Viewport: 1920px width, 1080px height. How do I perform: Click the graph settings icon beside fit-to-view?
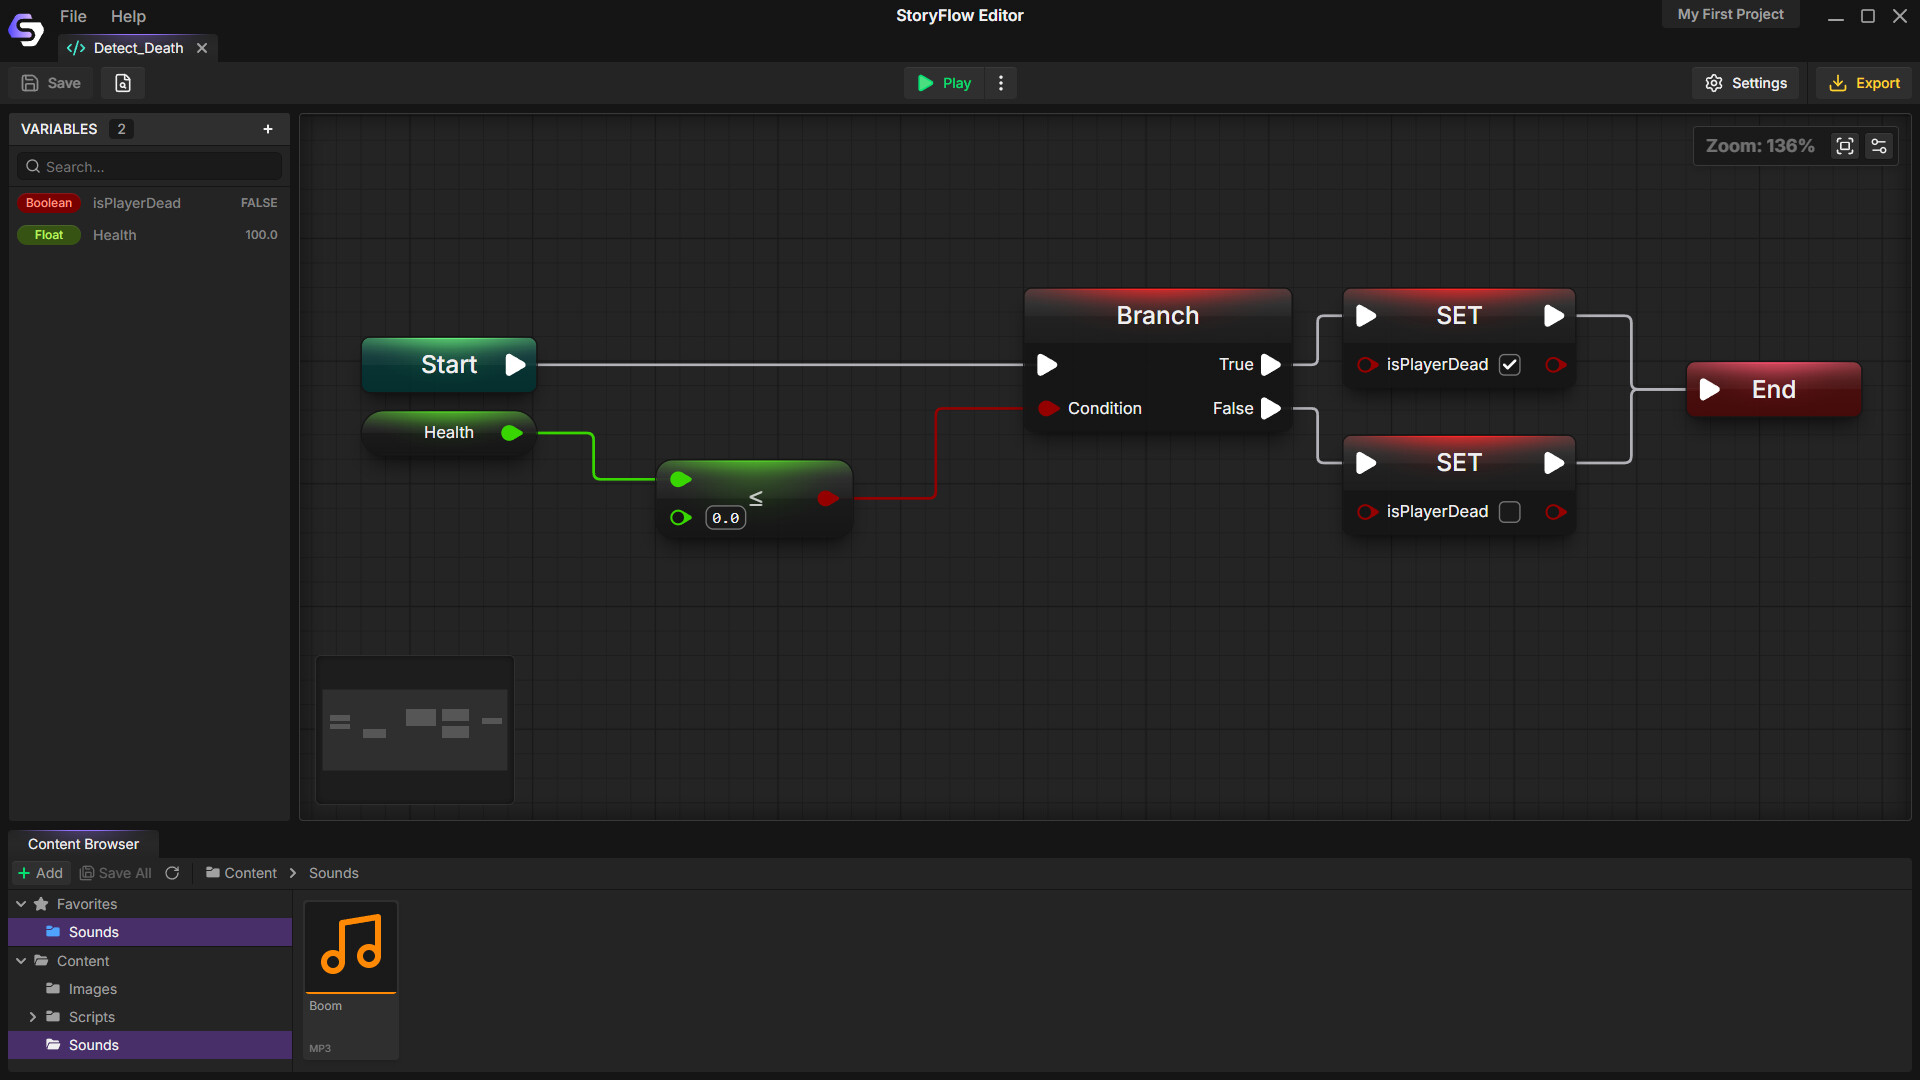[1878, 146]
